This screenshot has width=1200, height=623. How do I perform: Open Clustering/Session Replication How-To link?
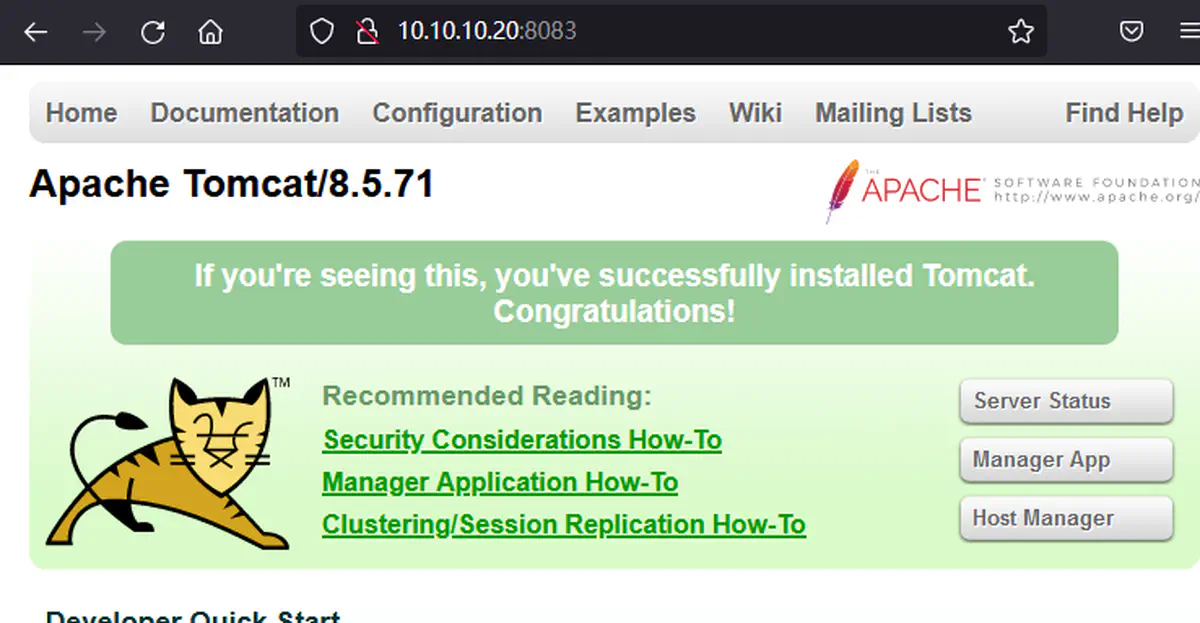[564, 524]
